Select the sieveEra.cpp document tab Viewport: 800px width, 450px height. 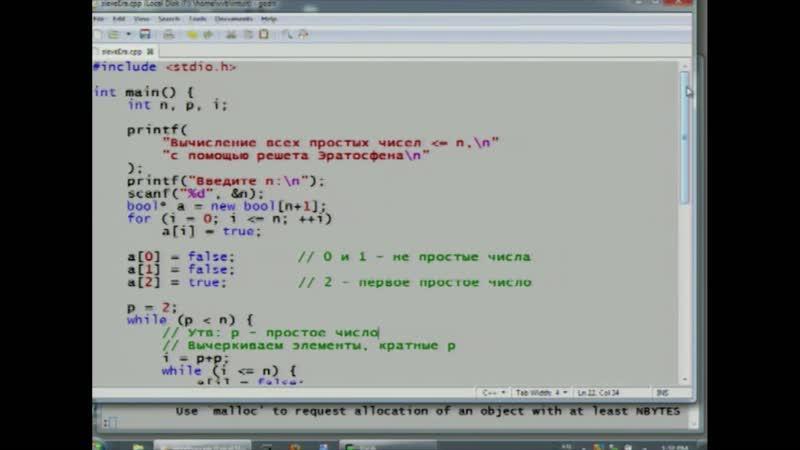pos(121,50)
